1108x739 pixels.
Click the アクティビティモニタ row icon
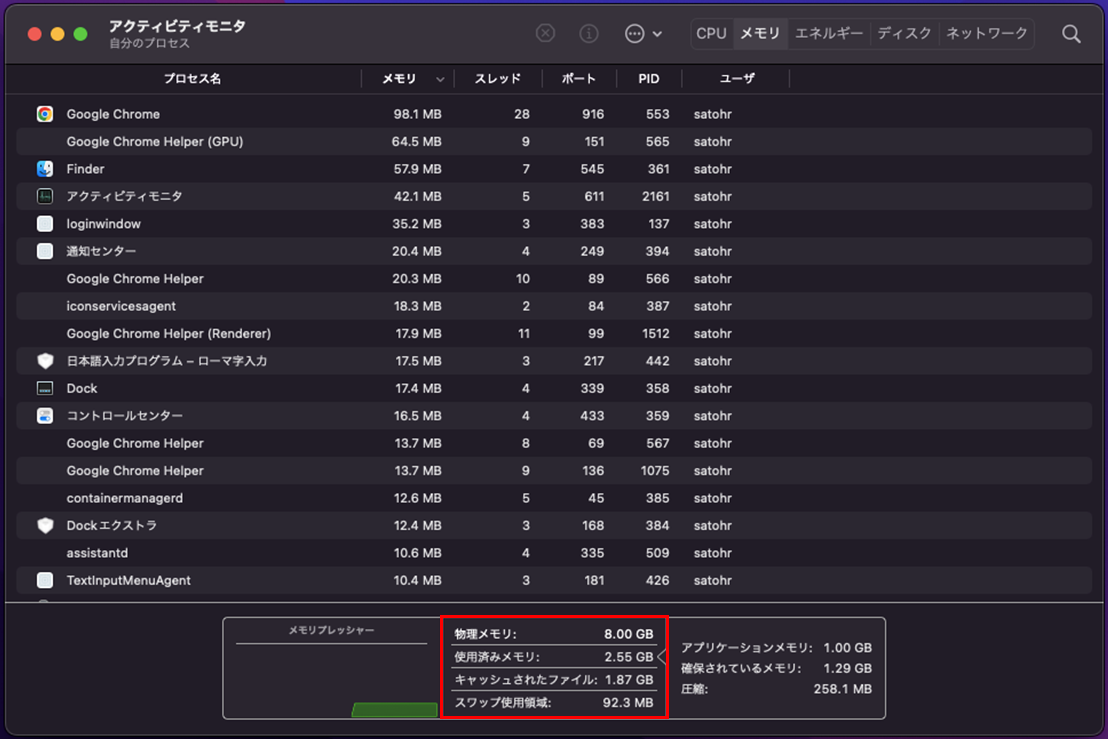coord(45,196)
